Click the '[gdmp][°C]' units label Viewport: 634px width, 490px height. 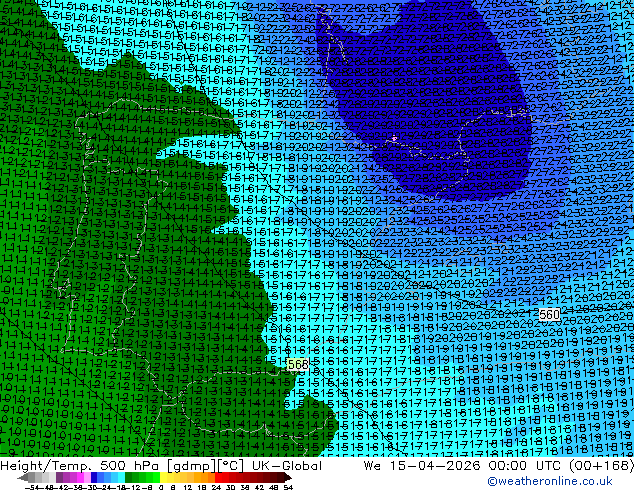coord(205,466)
